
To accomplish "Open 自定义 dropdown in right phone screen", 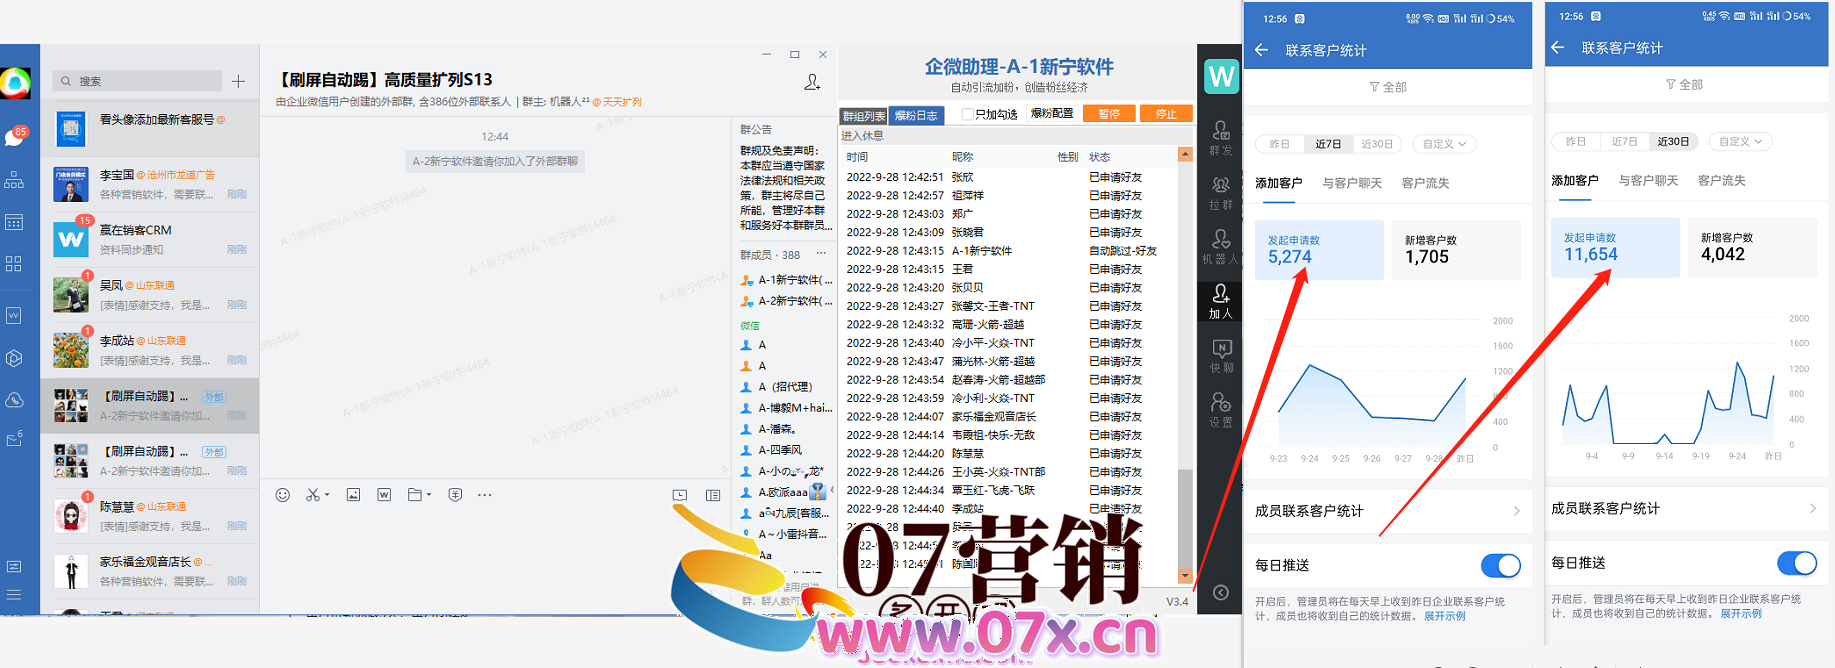I will 1740,142.
